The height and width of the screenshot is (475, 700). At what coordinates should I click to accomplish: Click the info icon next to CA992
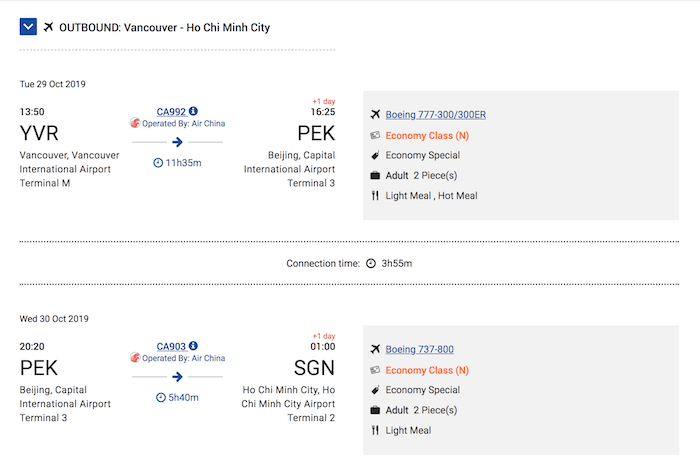[193, 111]
